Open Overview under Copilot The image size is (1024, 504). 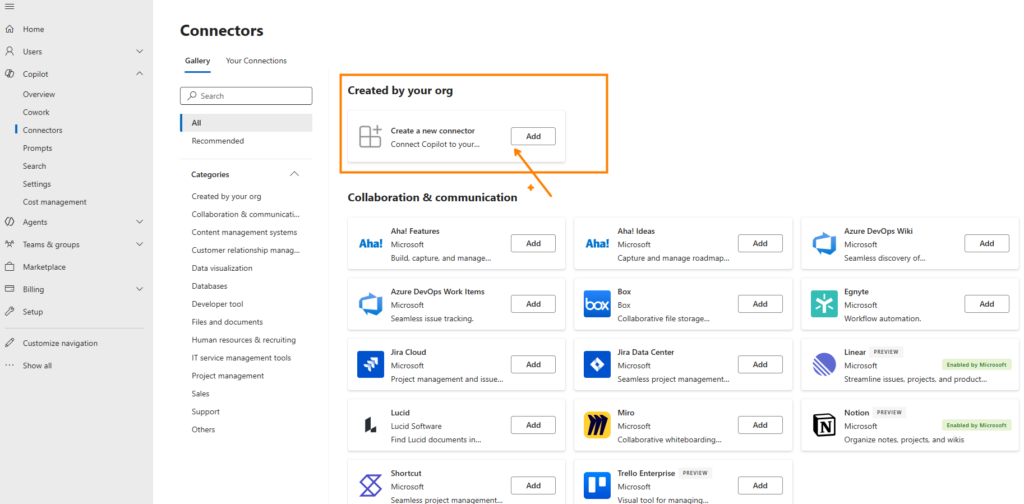[x=39, y=95]
